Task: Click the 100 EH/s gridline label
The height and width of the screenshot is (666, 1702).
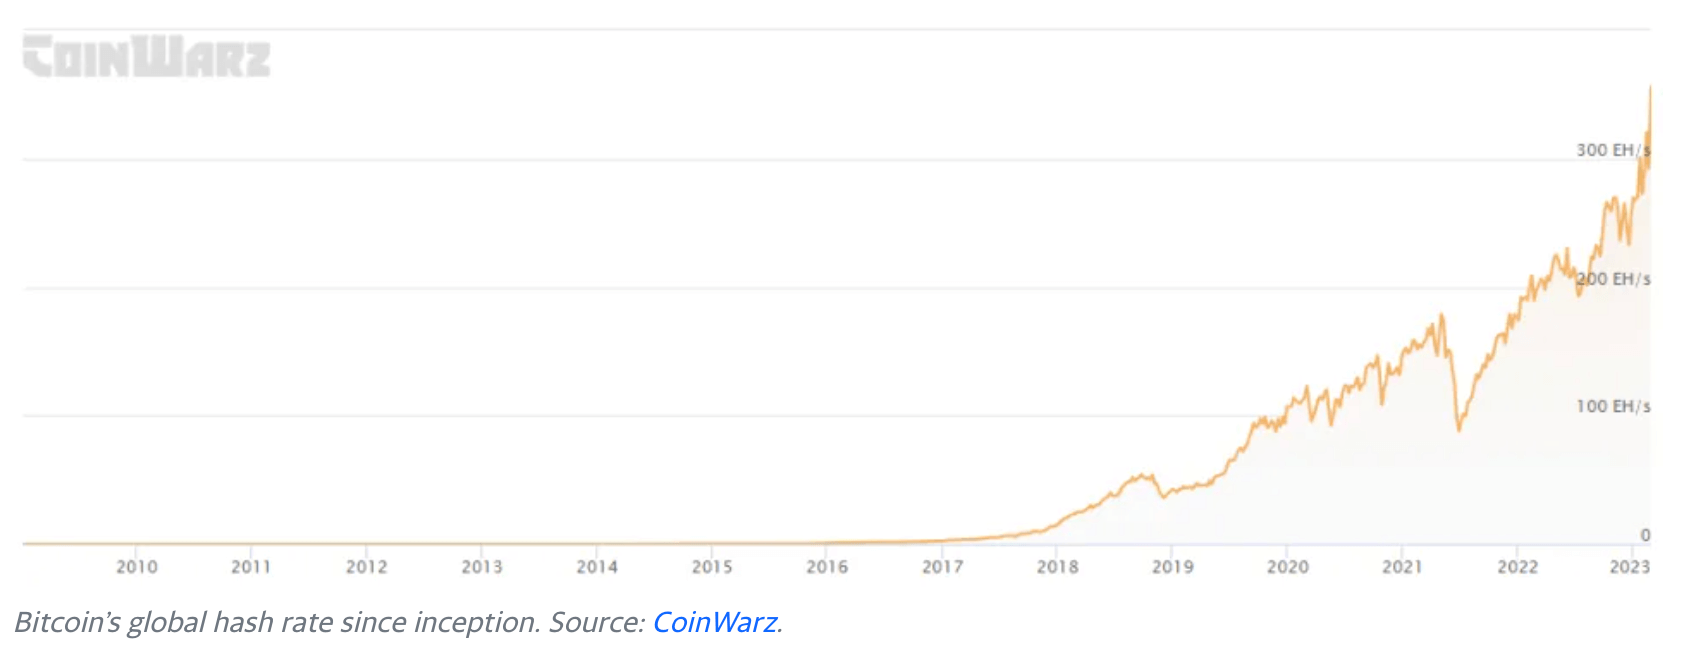Action: tap(1614, 406)
